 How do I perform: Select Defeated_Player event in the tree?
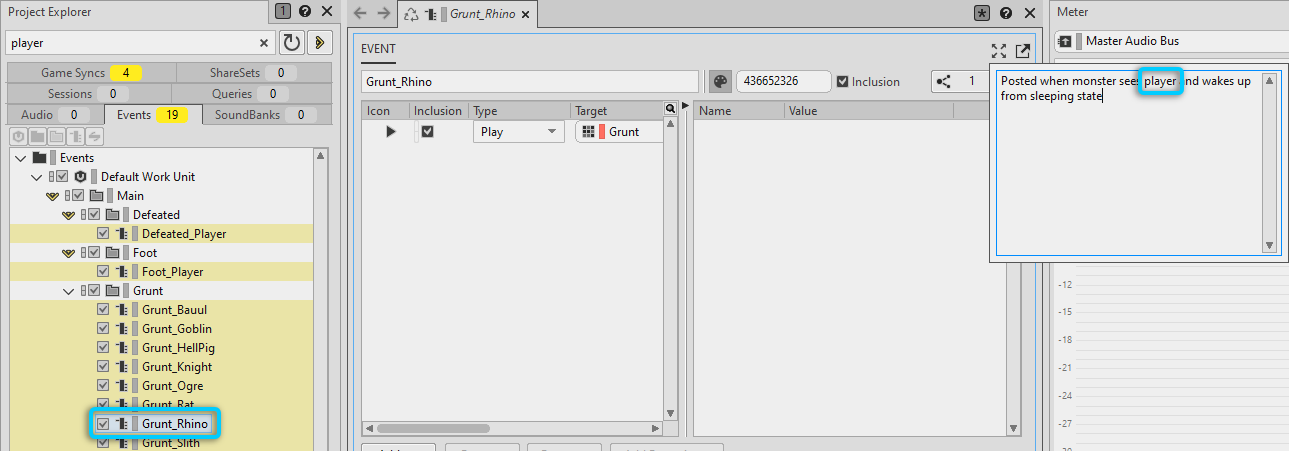[x=184, y=234]
